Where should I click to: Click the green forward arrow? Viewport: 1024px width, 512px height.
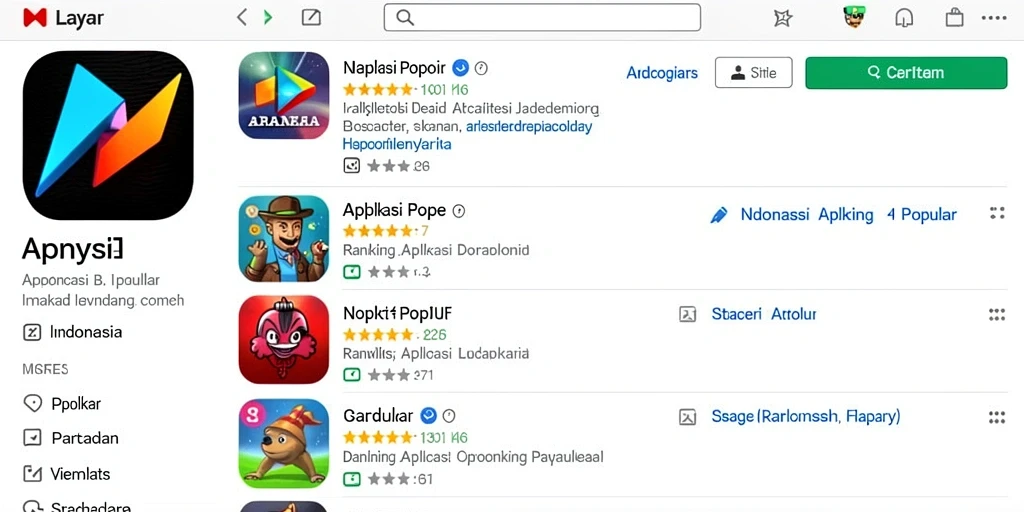[268, 18]
